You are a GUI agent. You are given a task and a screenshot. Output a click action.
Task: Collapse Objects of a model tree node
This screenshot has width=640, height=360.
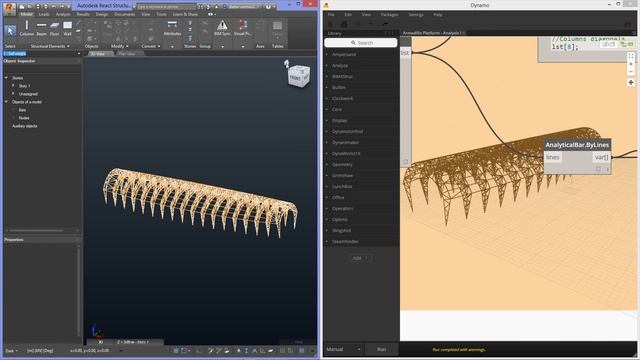click(x=6, y=102)
